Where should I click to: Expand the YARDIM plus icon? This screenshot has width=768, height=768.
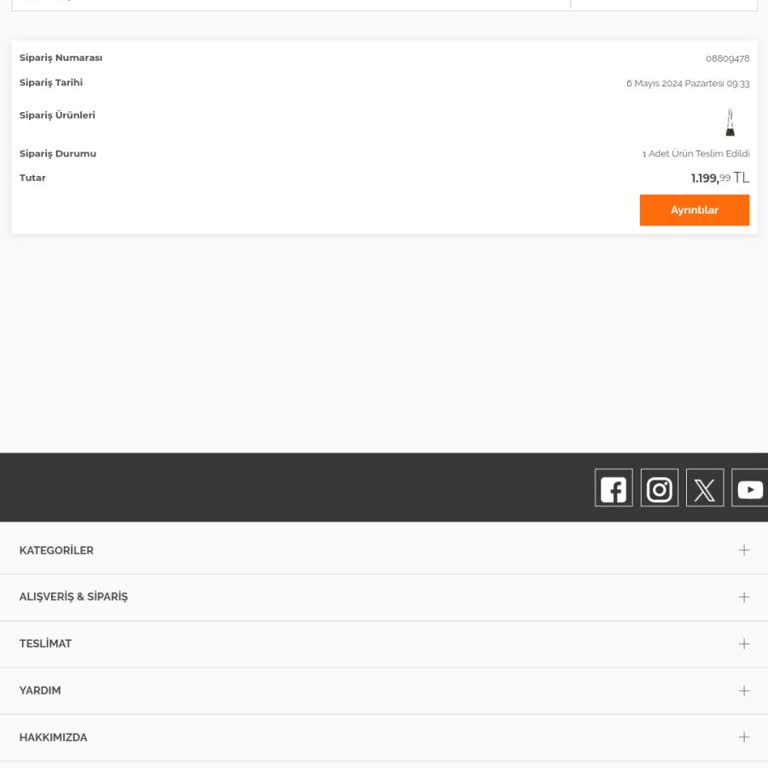pos(744,691)
